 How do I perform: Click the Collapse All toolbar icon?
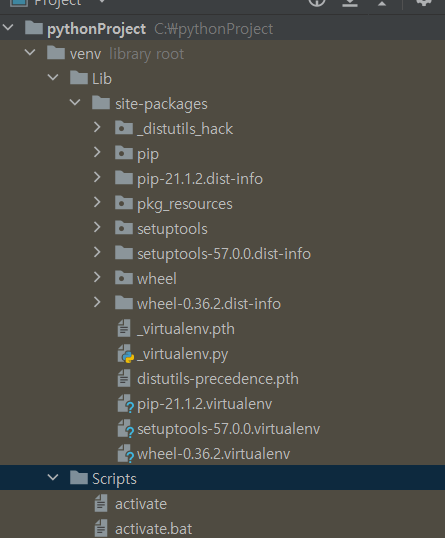382,2
